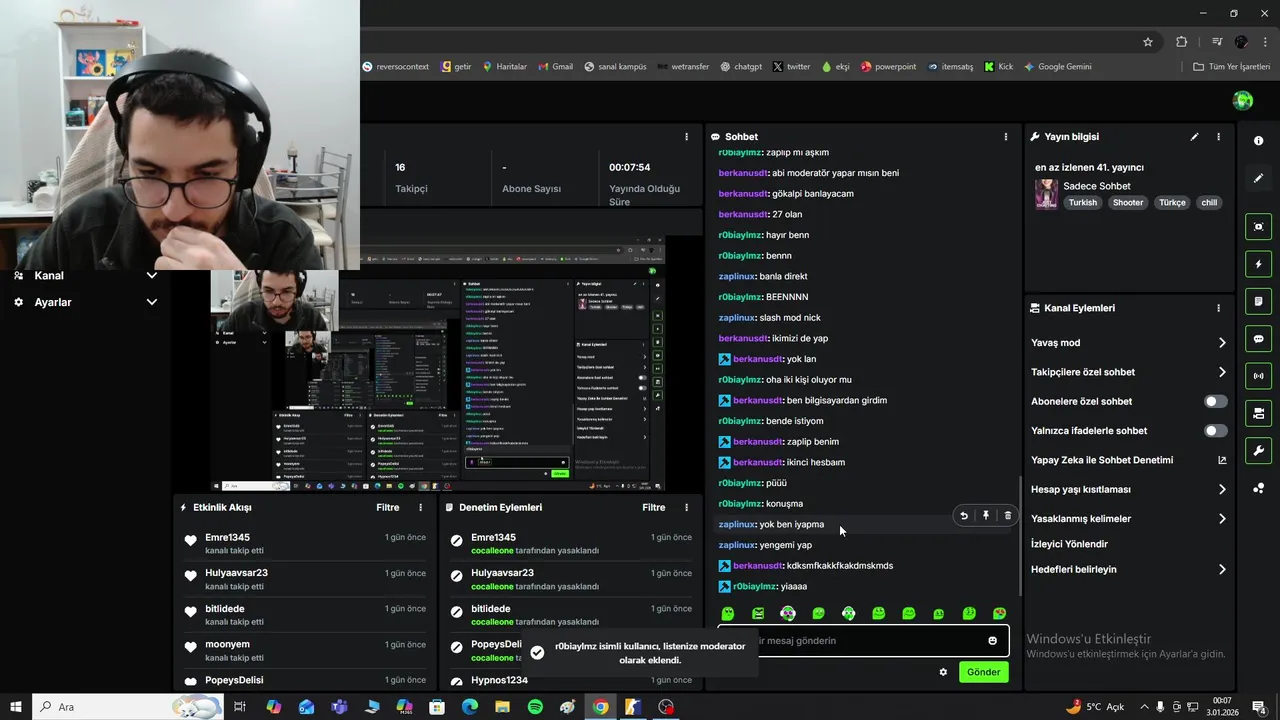
Task: Toggle the stream preview widget icon in sidebar
Action: click(1258, 227)
